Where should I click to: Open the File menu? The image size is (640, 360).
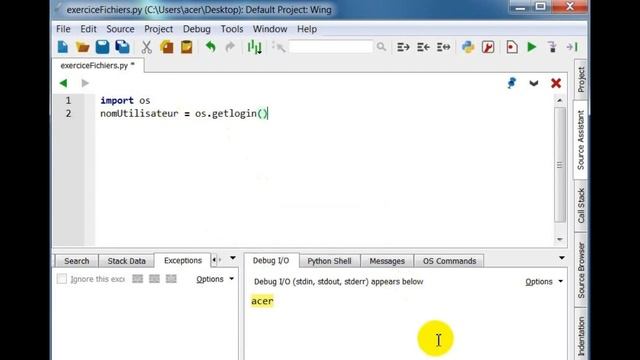tap(63, 29)
